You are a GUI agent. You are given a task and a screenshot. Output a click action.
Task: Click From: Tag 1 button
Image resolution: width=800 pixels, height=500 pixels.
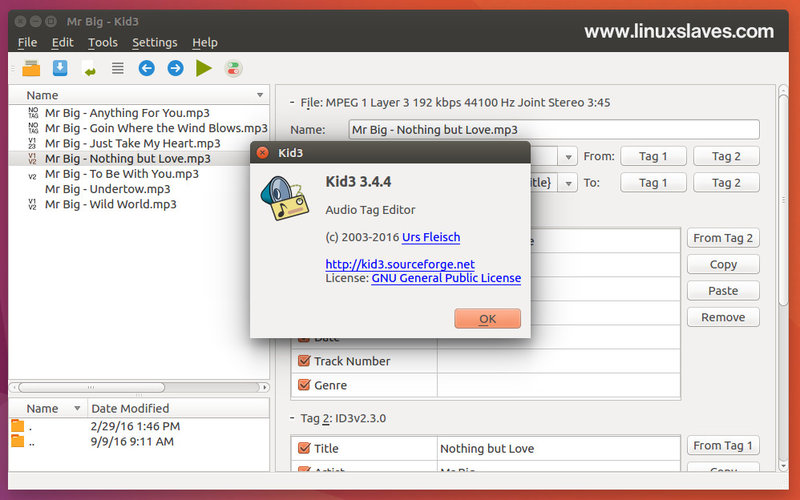[x=653, y=157]
